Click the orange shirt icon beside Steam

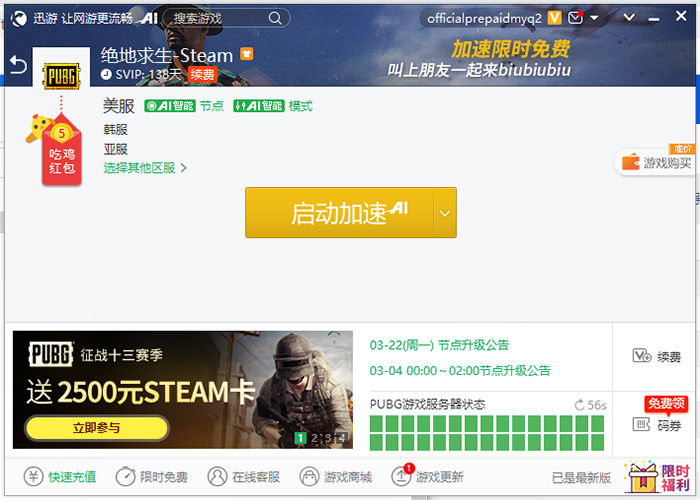point(246,54)
